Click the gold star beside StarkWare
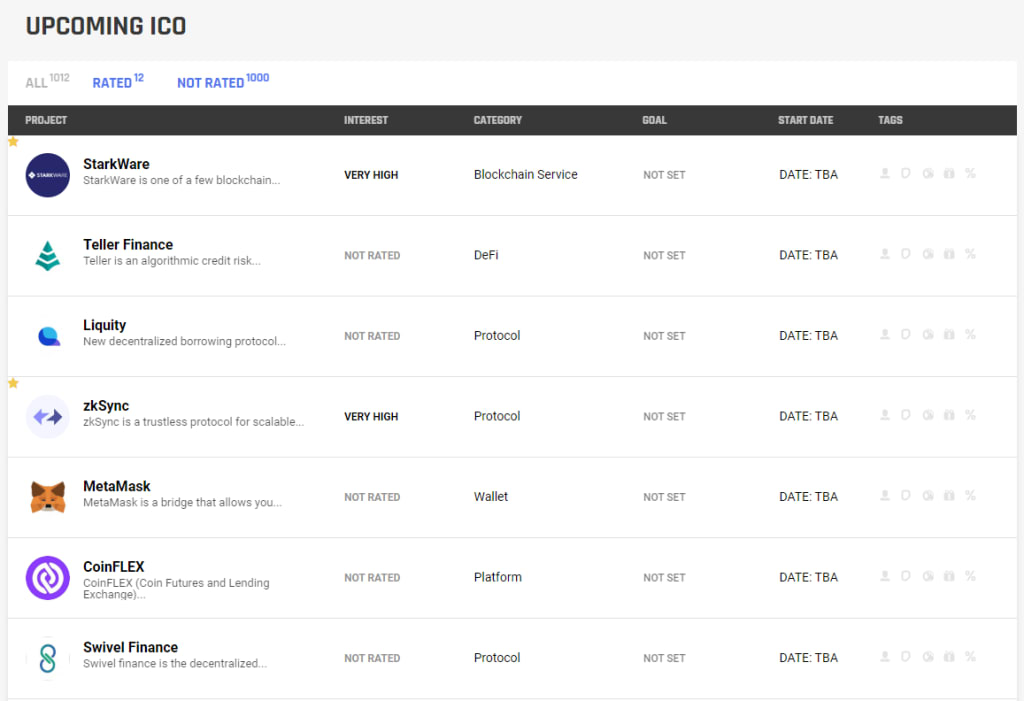 (13, 141)
